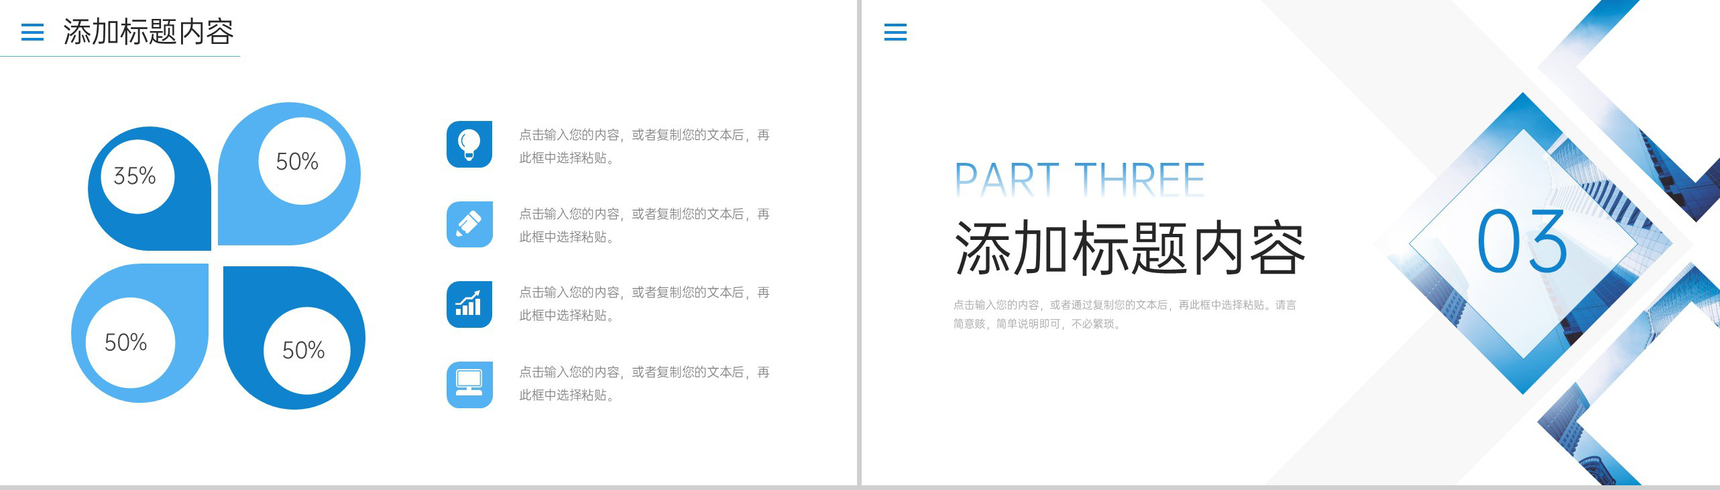Select the PART THREE heading
Image resolution: width=1720 pixels, height=490 pixels.
tap(1079, 178)
